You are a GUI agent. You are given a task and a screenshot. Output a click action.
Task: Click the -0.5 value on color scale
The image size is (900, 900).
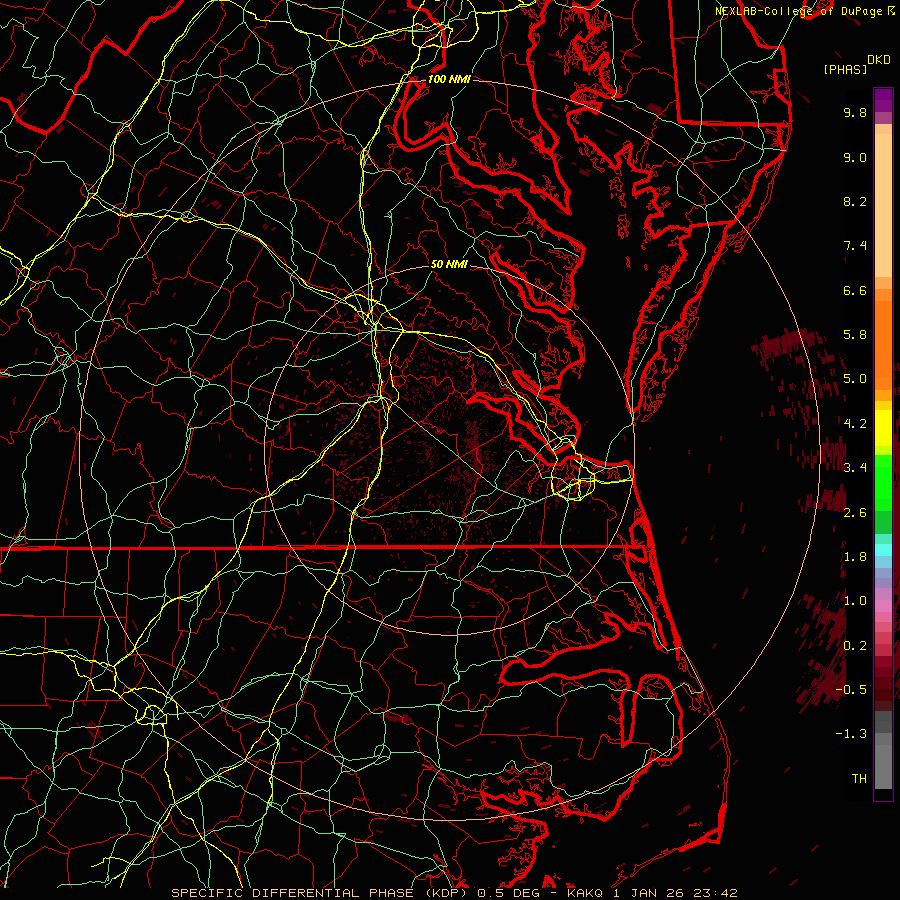[851, 689]
